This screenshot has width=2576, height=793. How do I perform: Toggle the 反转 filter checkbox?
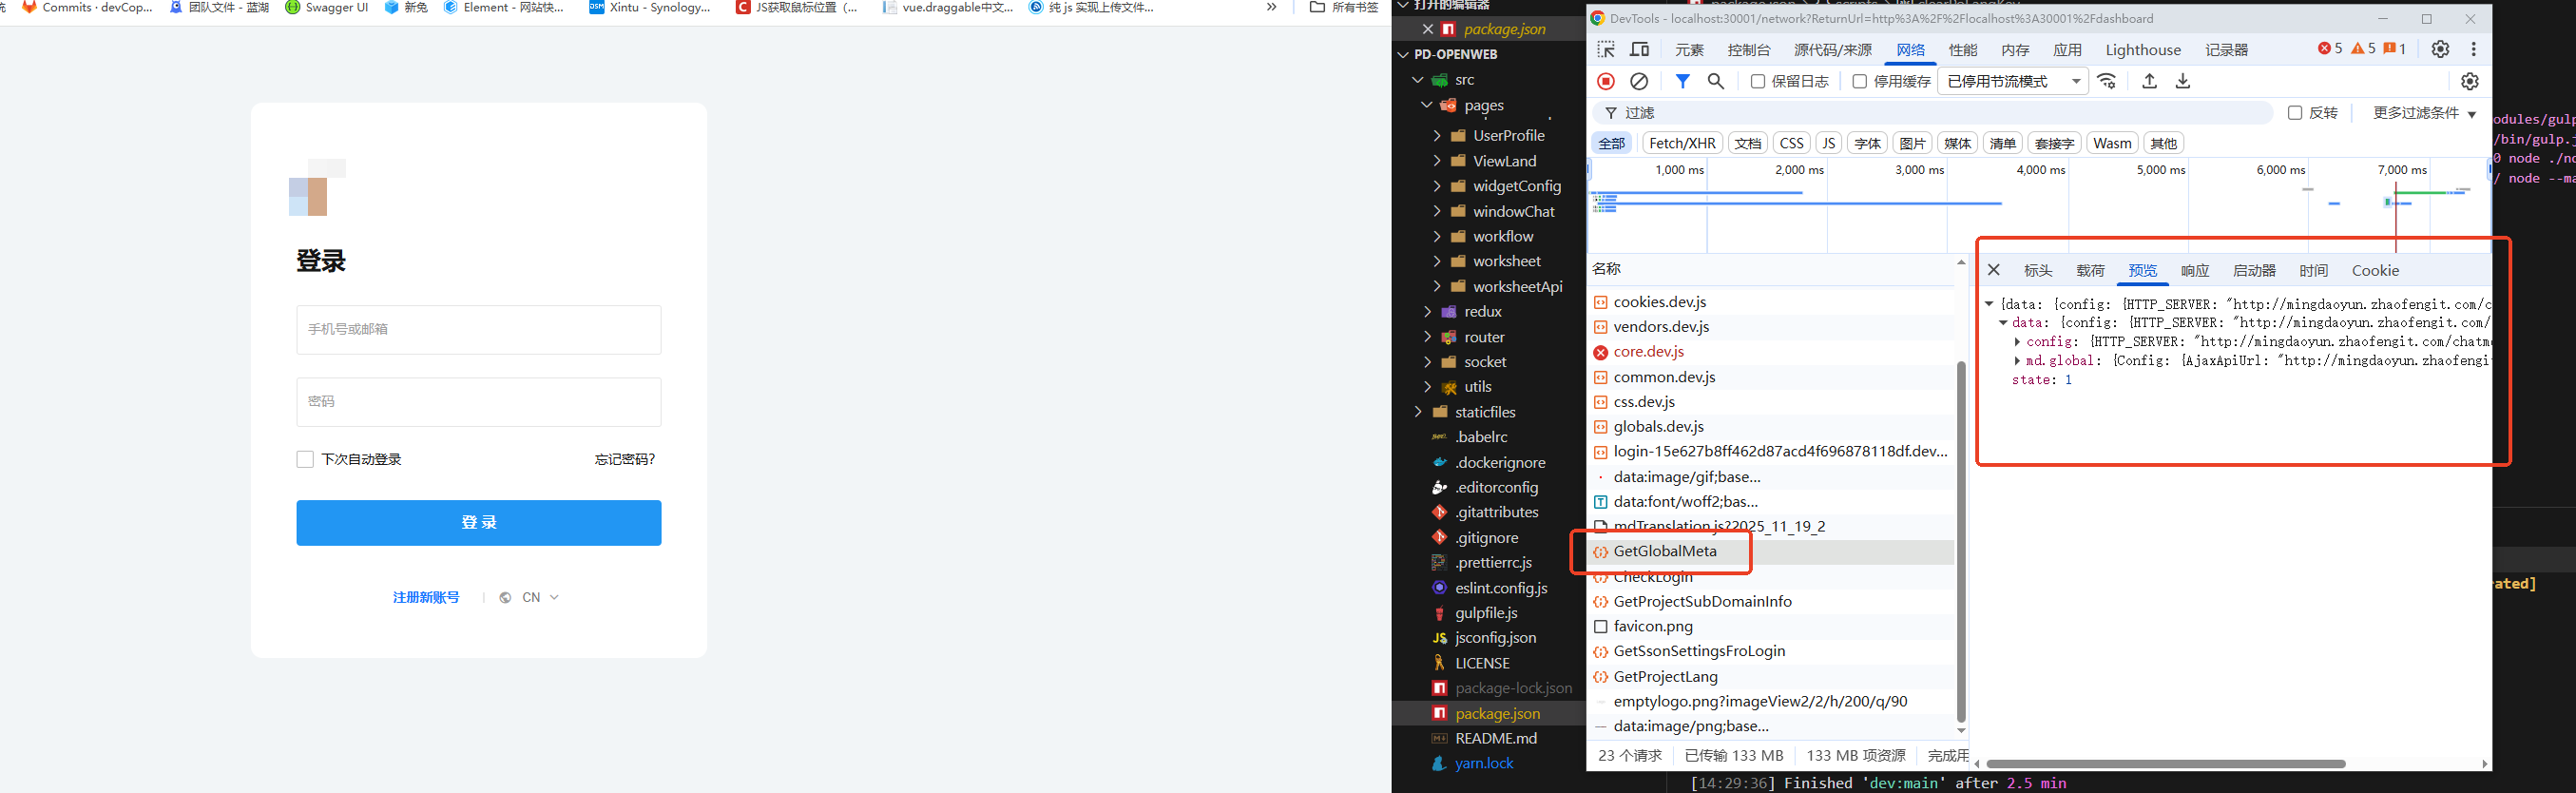coord(2295,113)
